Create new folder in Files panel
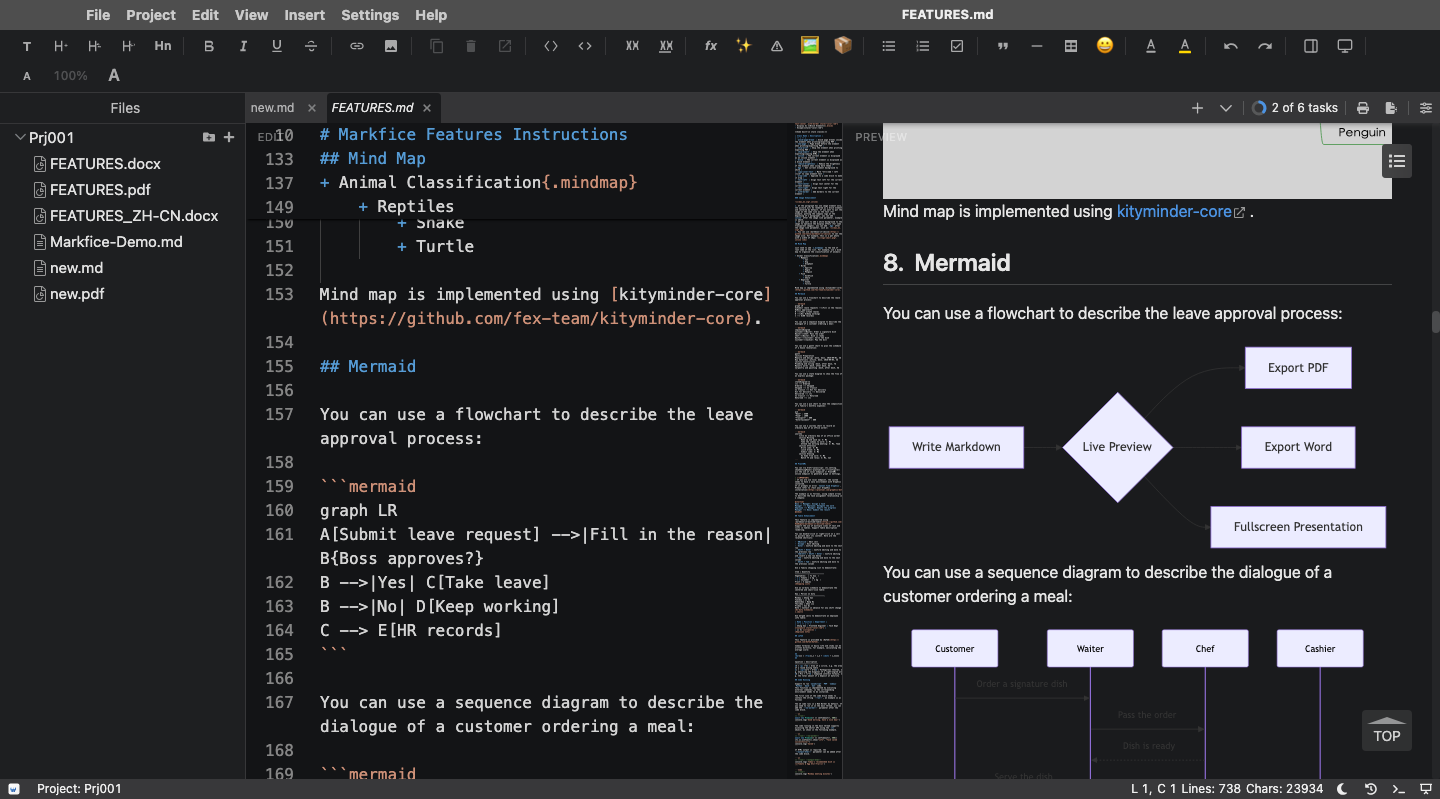This screenshot has height=799, width=1440. 209,137
